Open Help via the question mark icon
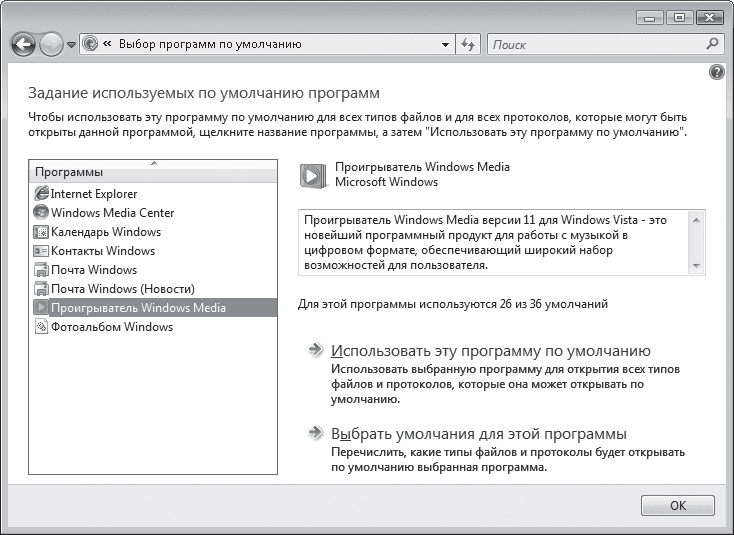This screenshot has height=535, width=734. [716, 73]
